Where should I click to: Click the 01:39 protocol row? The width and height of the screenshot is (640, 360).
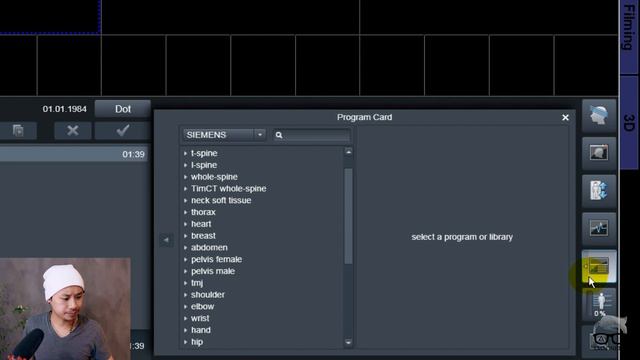pyautogui.click(x=73, y=154)
